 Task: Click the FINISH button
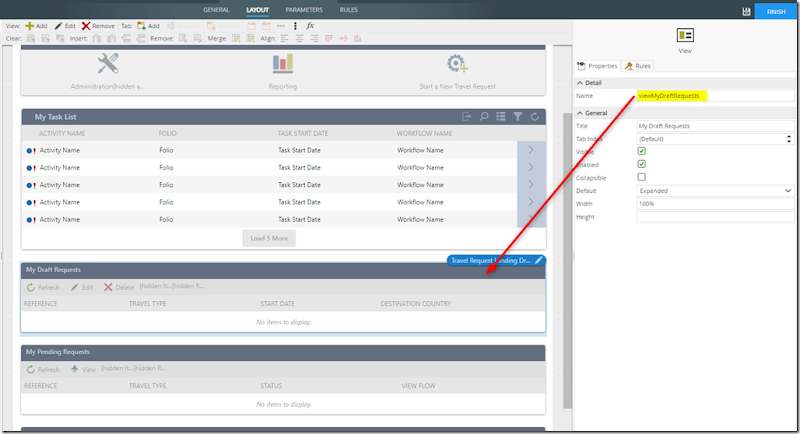776,11
